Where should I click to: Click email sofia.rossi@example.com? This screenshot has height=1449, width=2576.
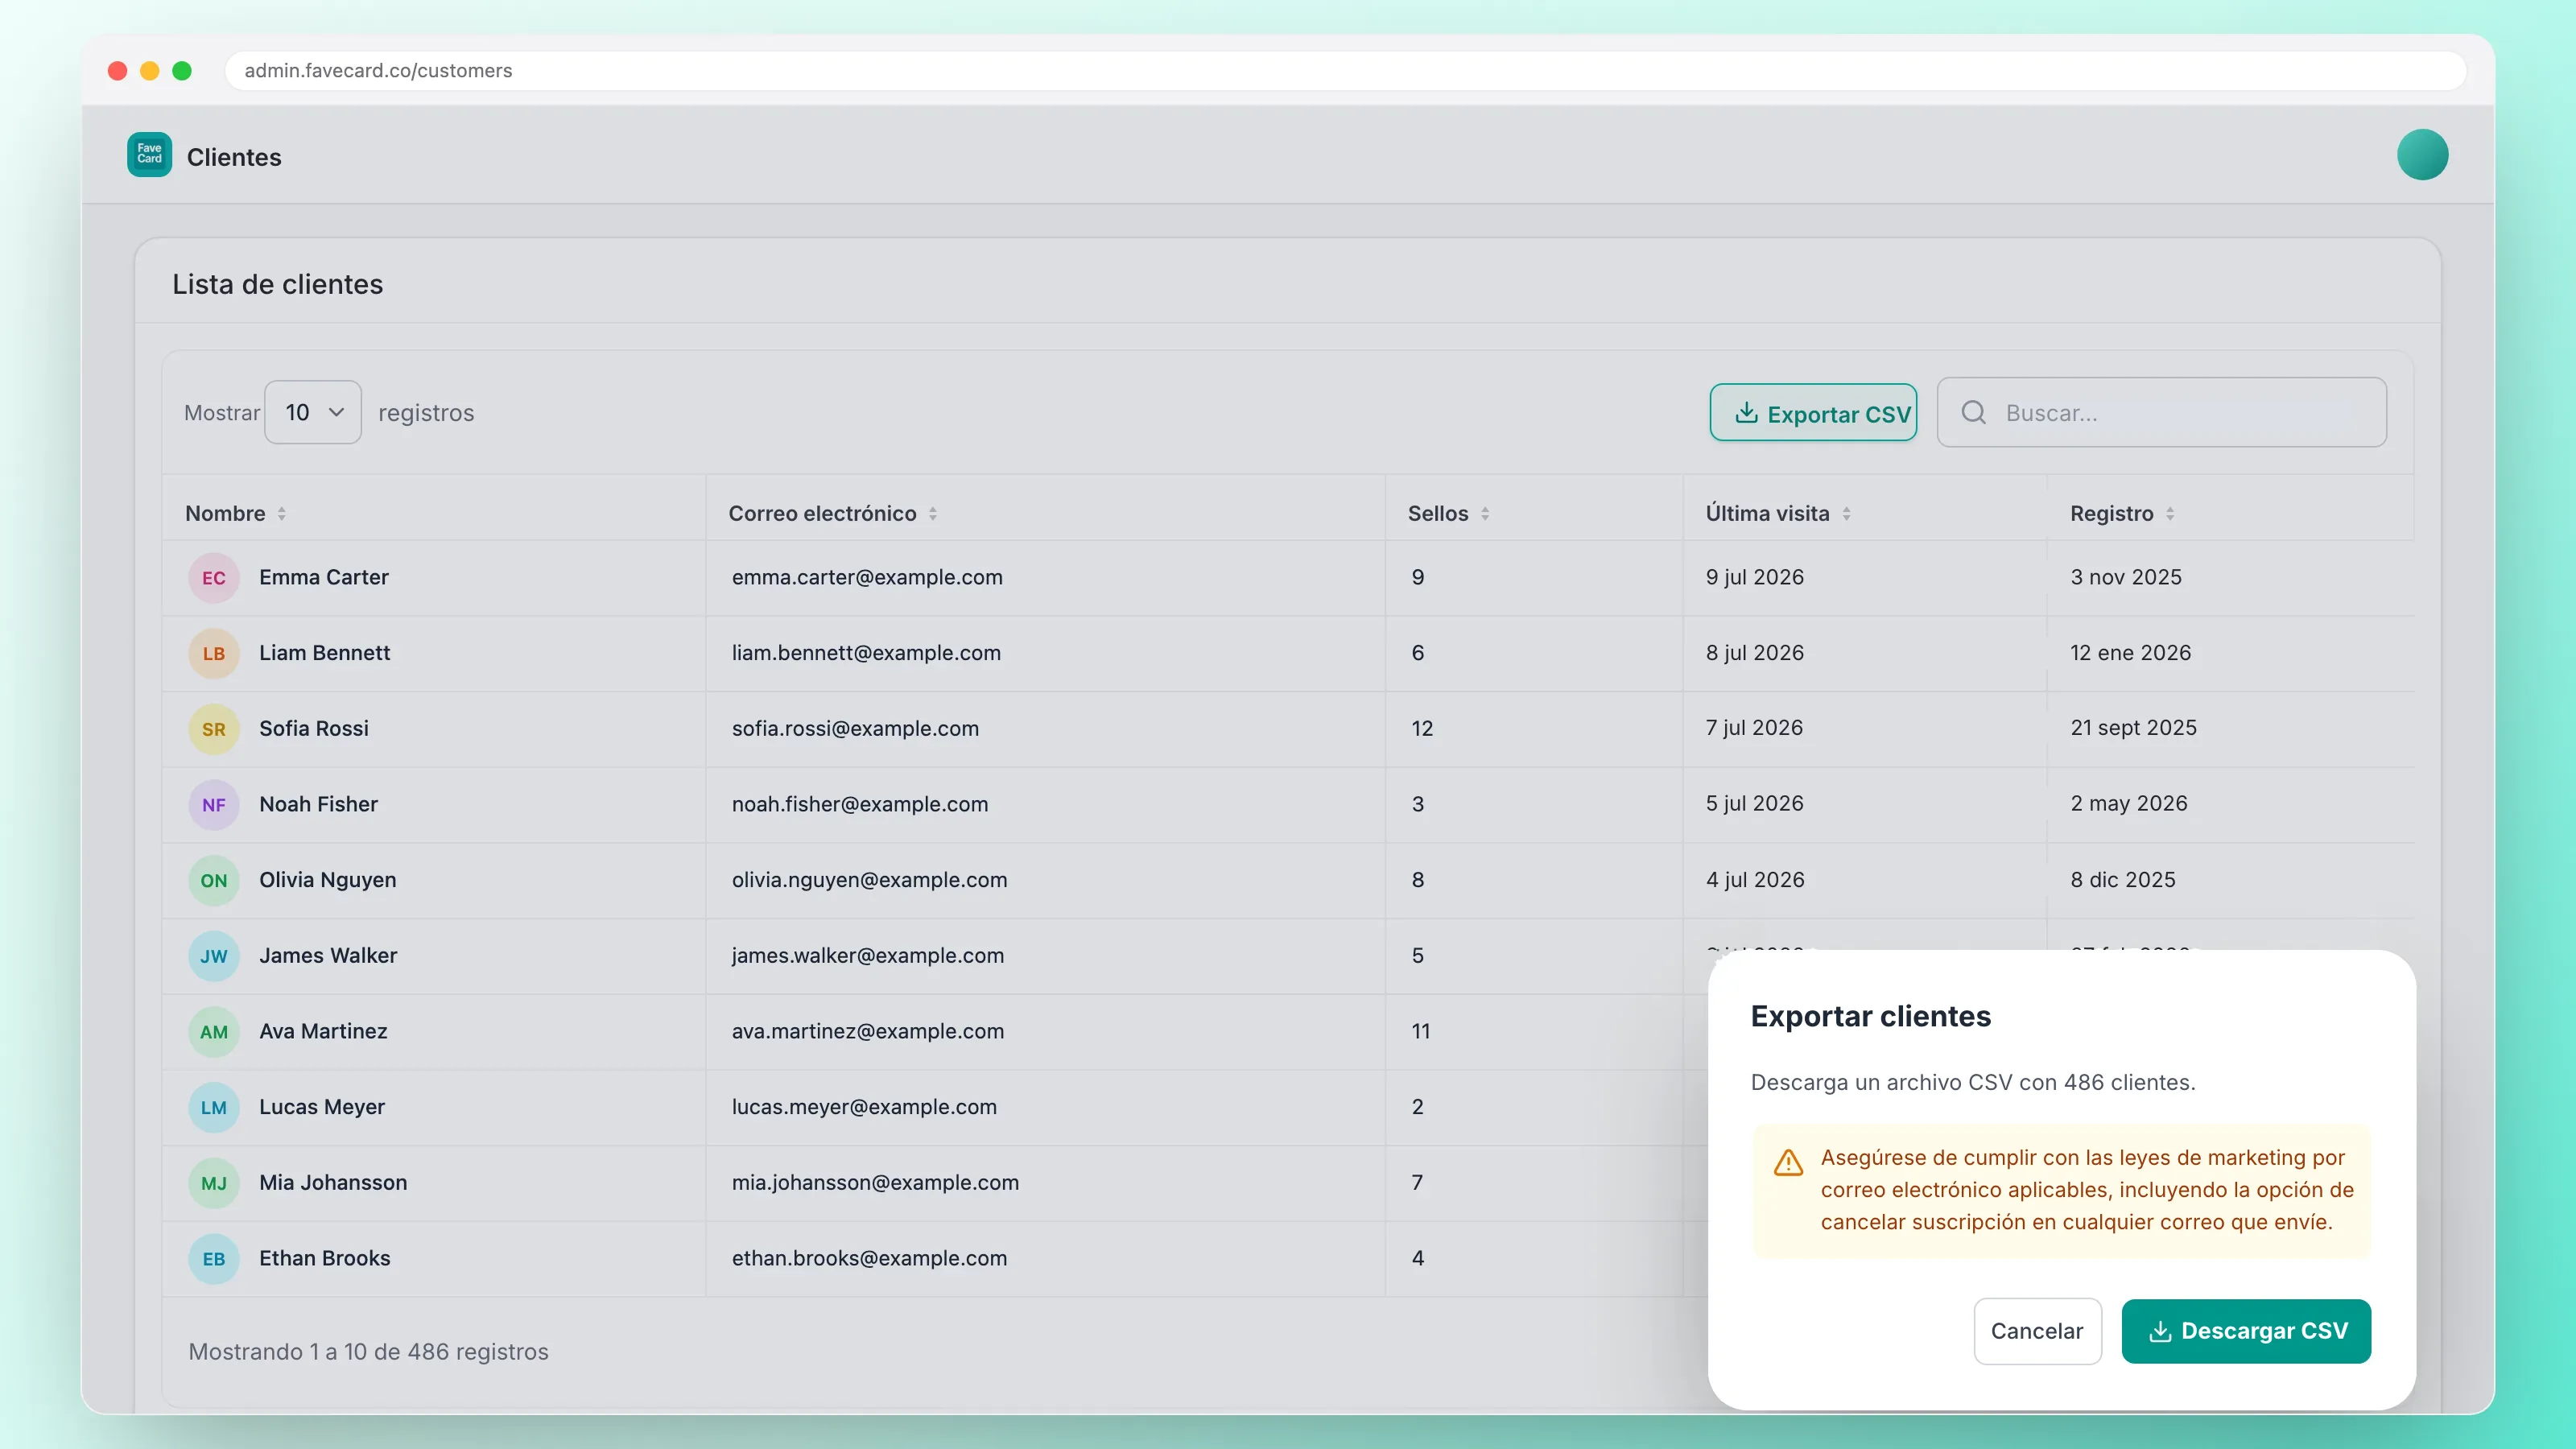855,728
